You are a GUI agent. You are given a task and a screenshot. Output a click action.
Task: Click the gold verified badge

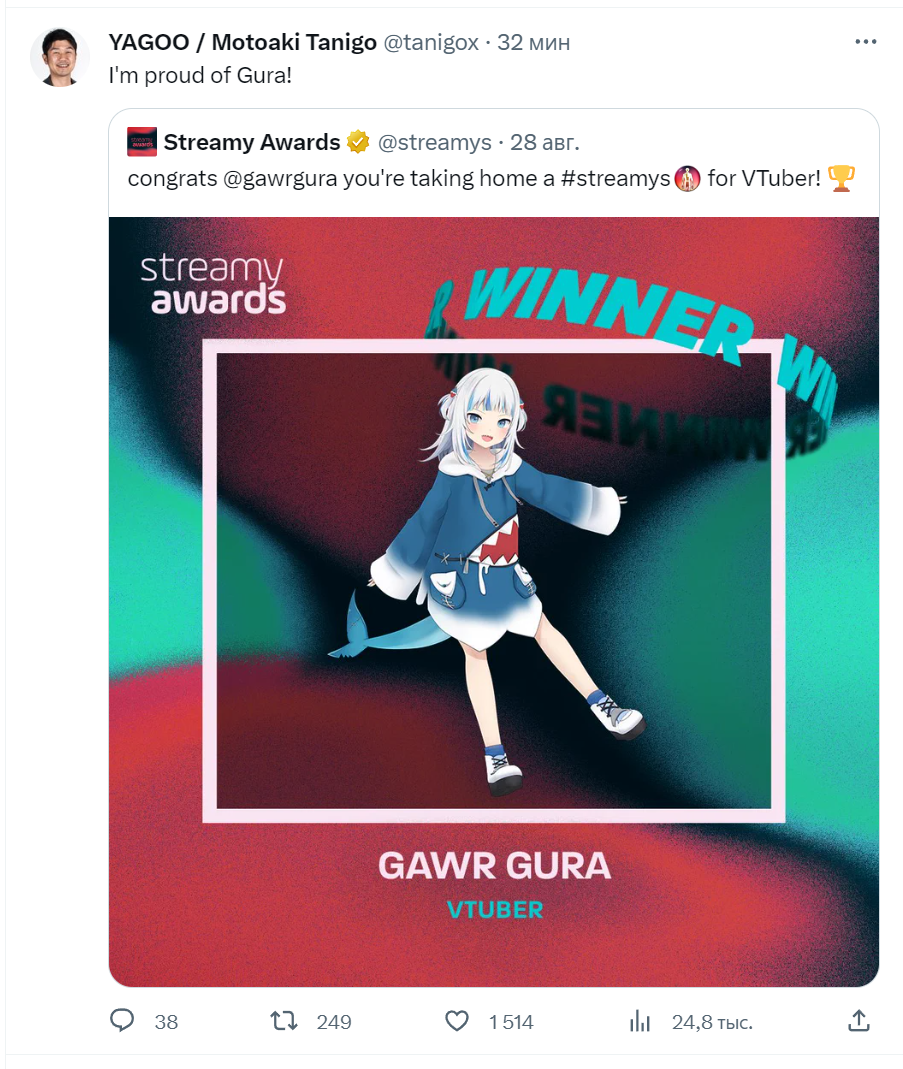[x=358, y=142]
